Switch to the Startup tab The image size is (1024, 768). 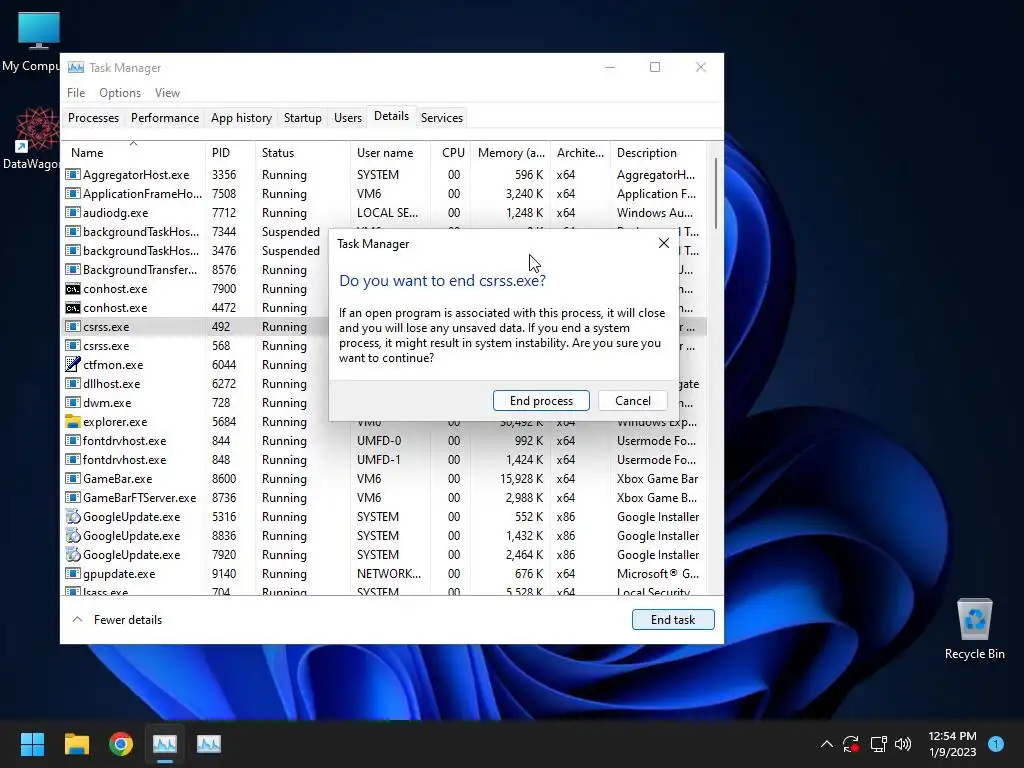pos(302,118)
